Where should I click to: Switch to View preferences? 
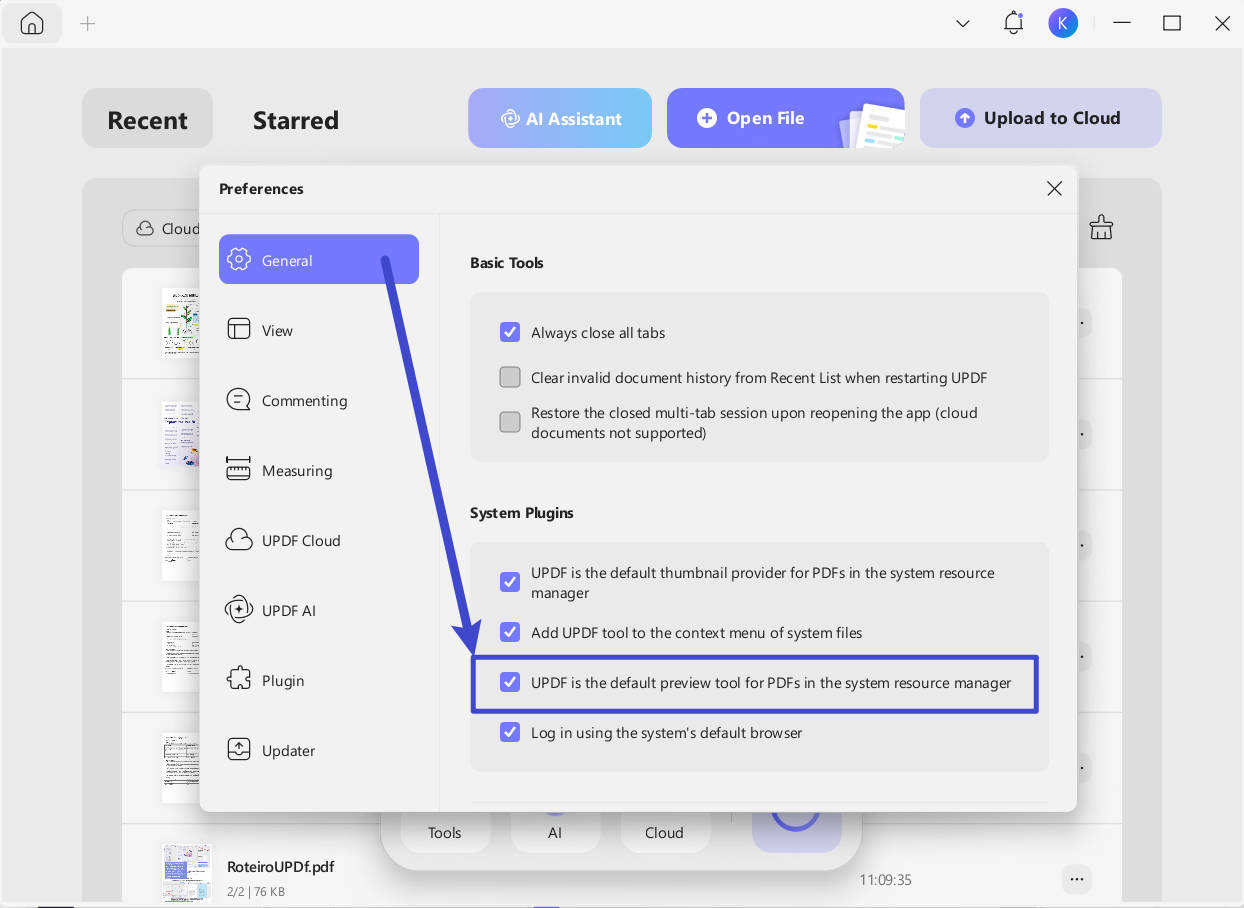coord(318,330)
